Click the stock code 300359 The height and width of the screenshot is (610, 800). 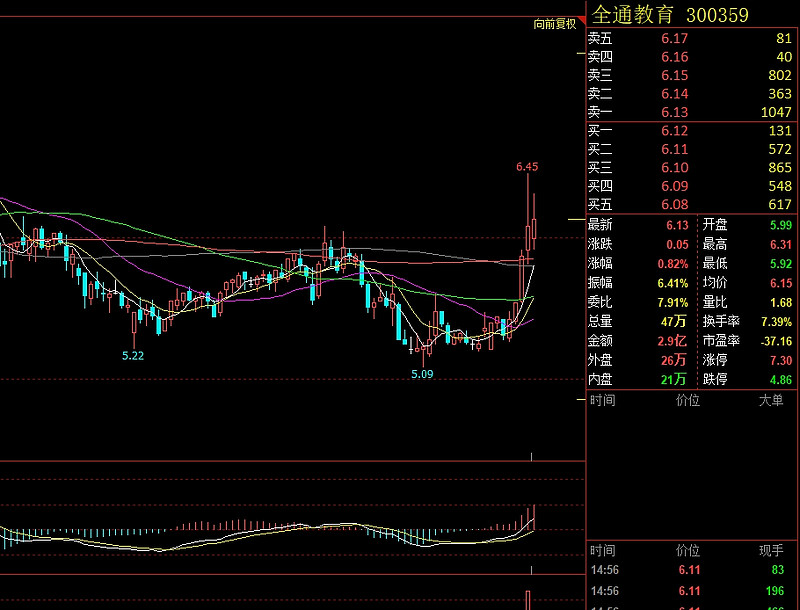717,15
